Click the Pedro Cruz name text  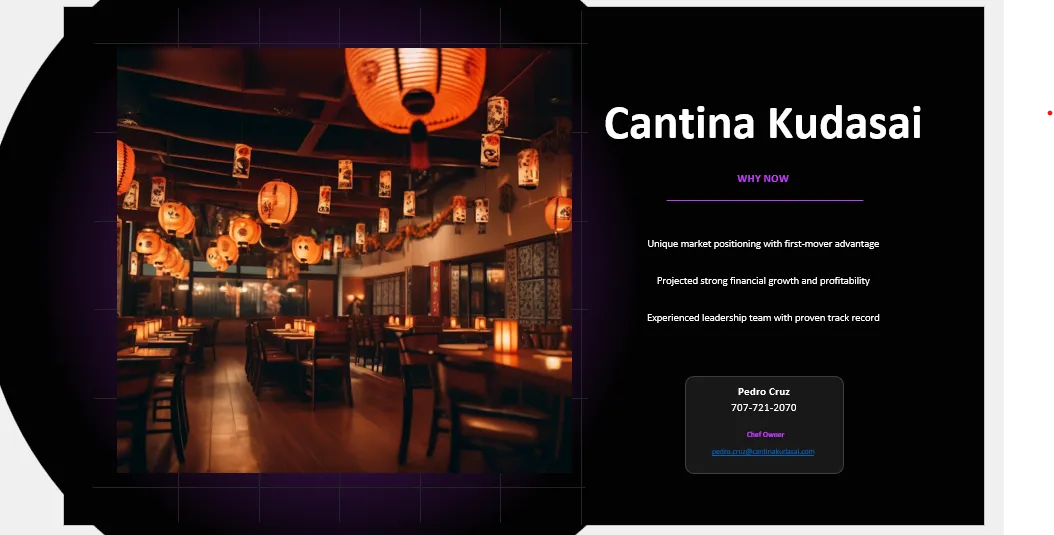[x=764, y=392]
